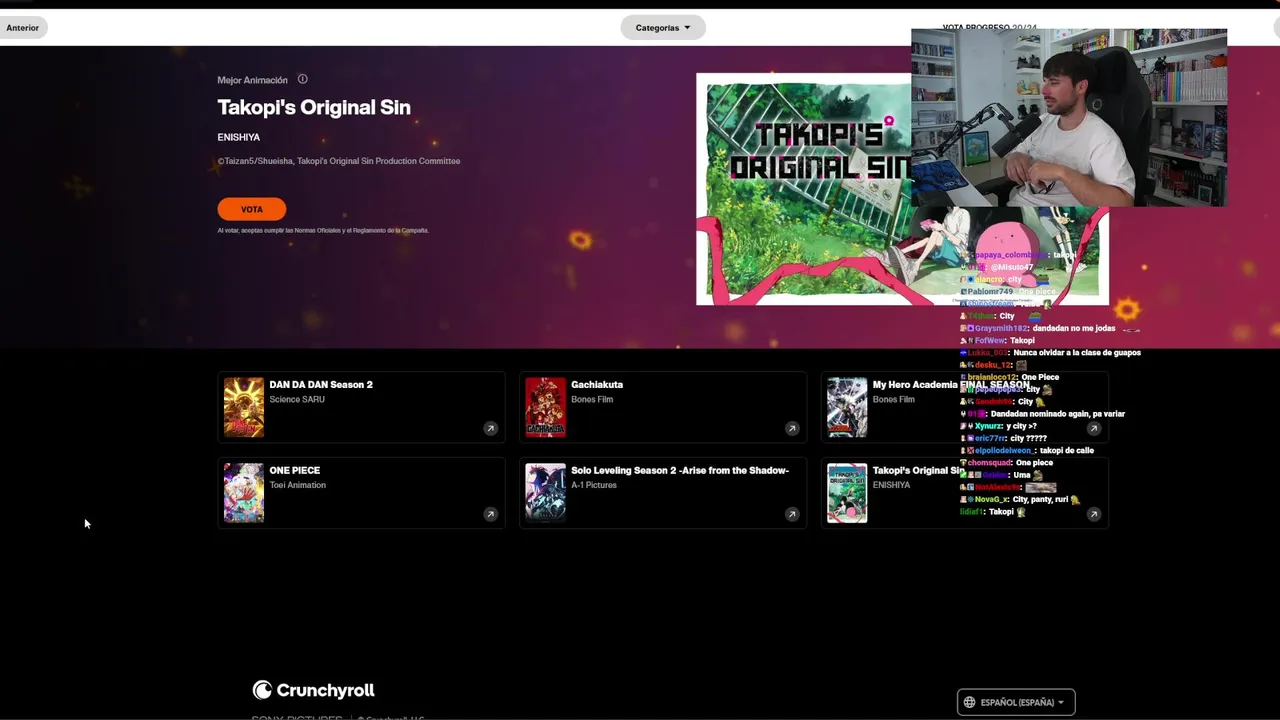Select the Gachiakuta poster thumbnail
Screen dimensions: 1280x720
click(x=546, y=407)
